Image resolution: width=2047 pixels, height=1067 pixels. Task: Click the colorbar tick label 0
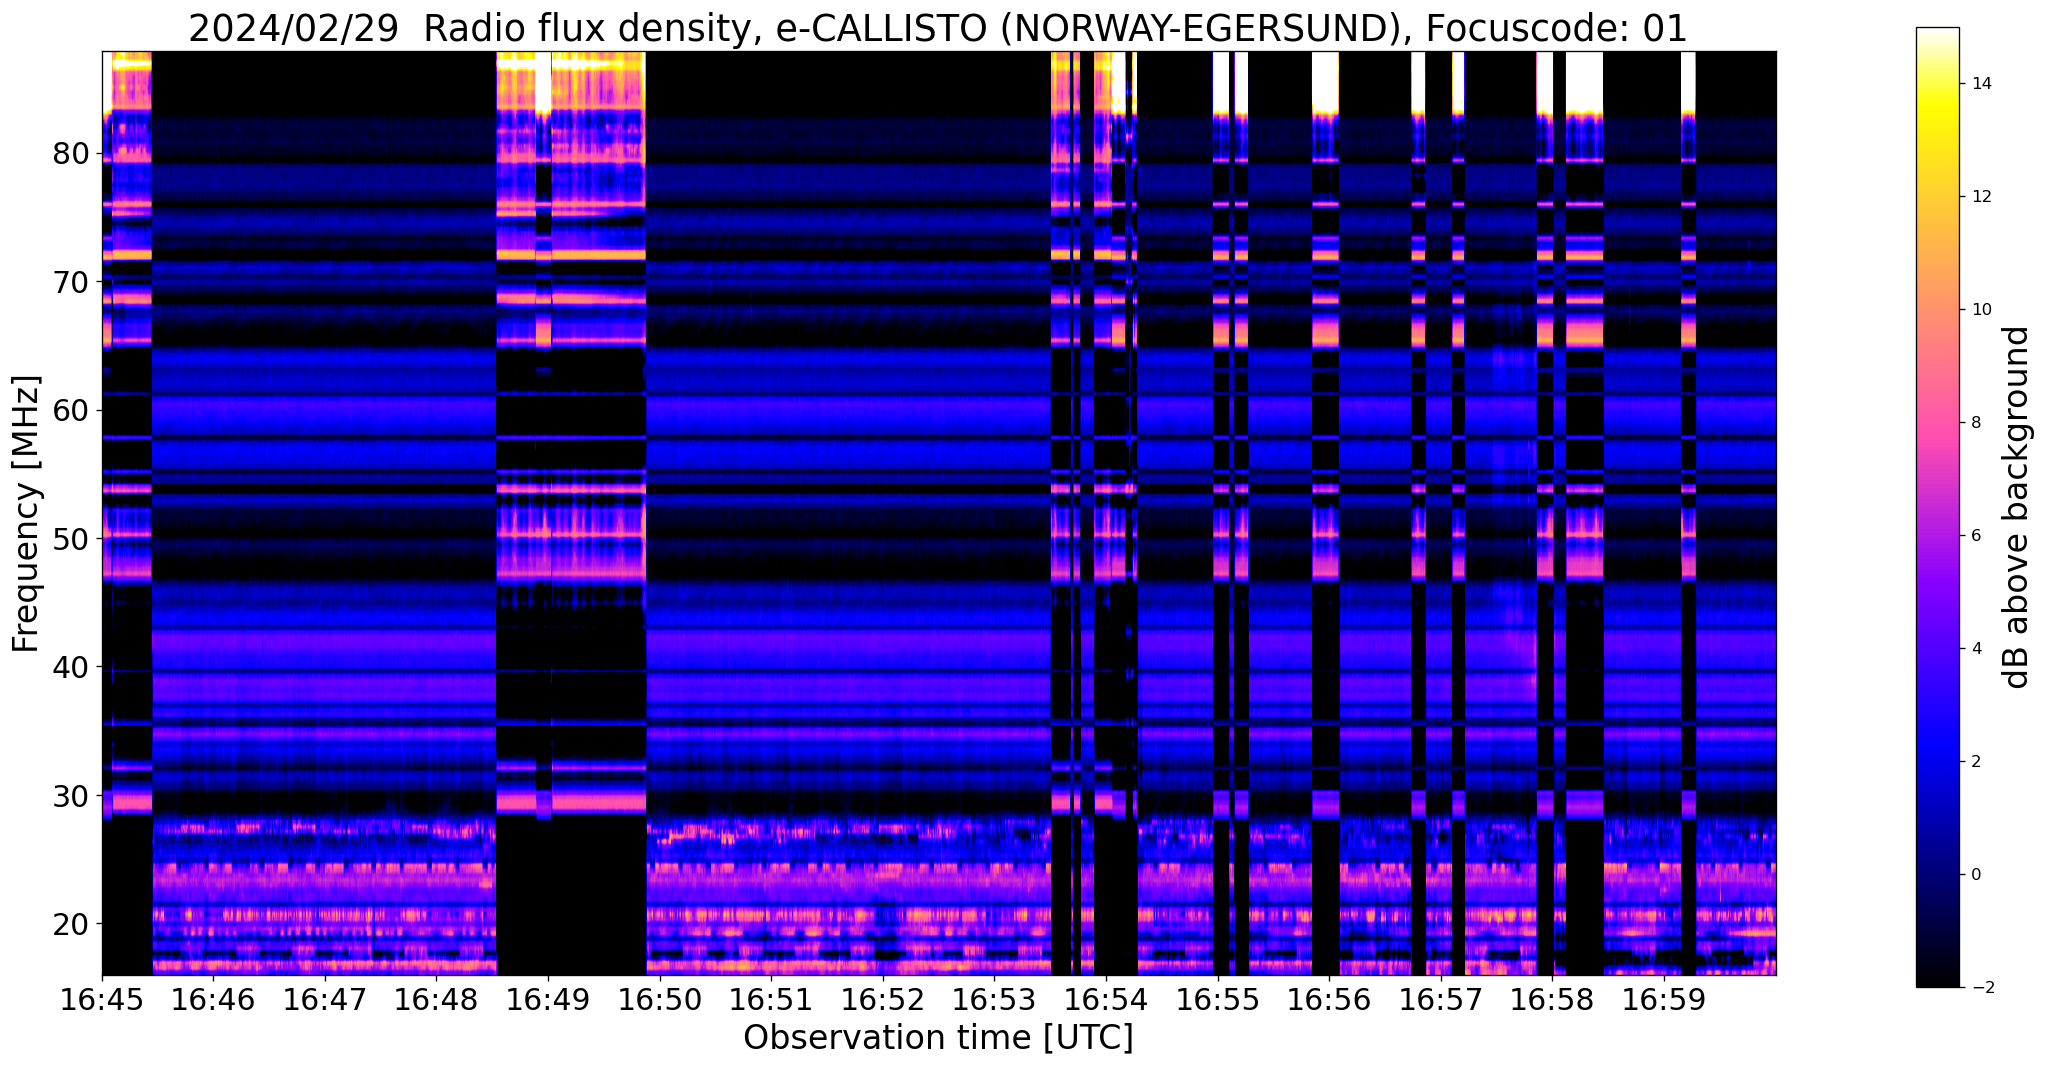pos(1974,875)
